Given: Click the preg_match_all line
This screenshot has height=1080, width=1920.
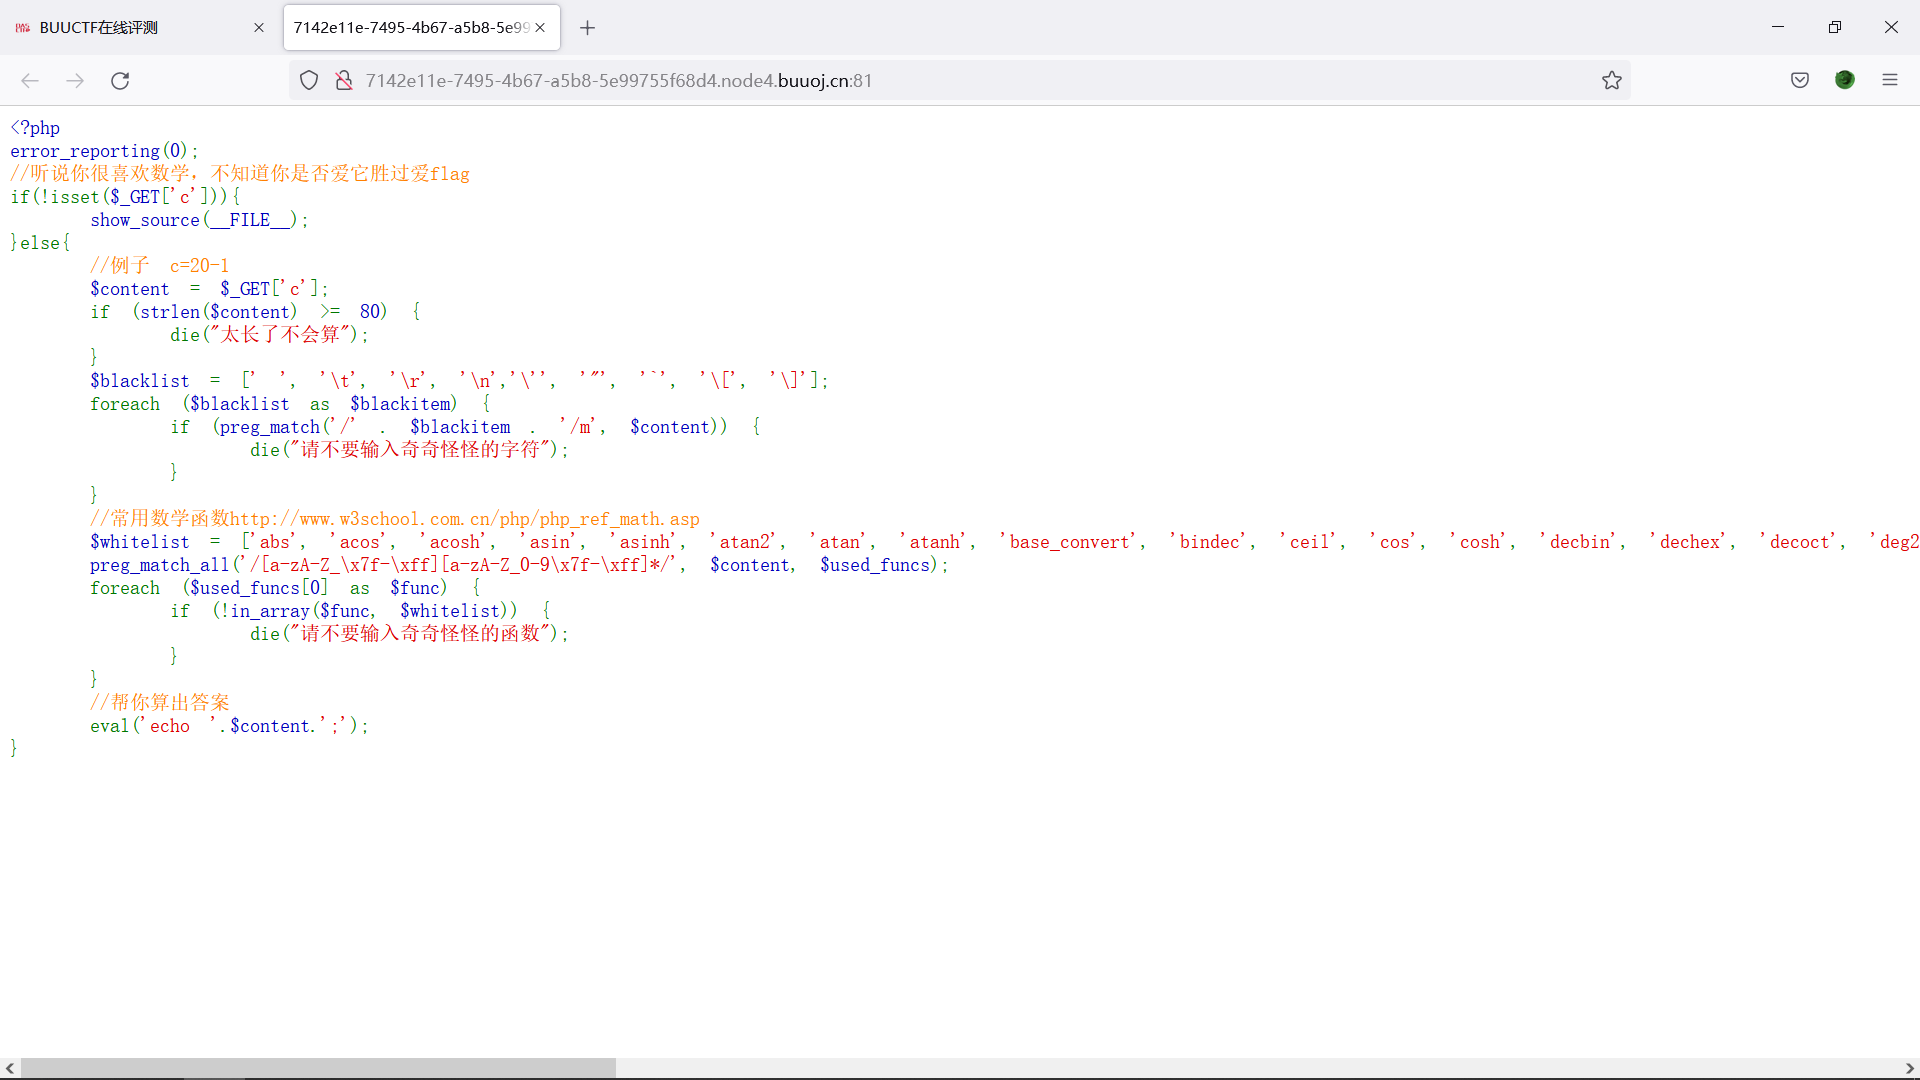Looking at the screenshot, I should (519, 565).
